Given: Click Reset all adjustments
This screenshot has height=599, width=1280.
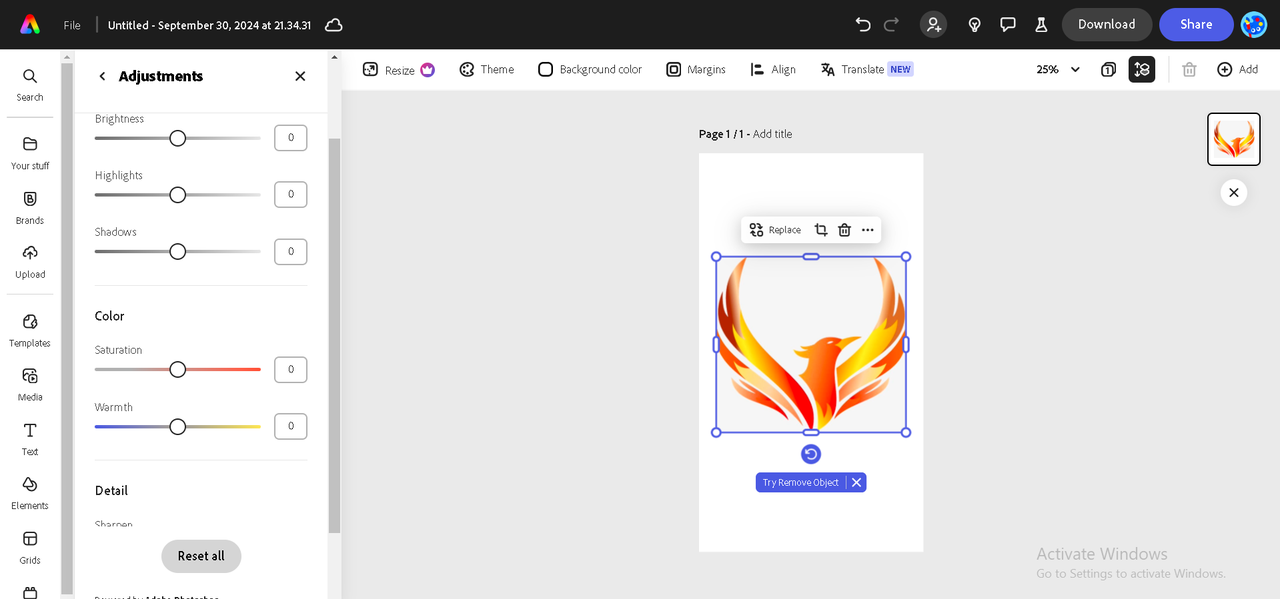Looking at the screenshot, I should 201,556.
